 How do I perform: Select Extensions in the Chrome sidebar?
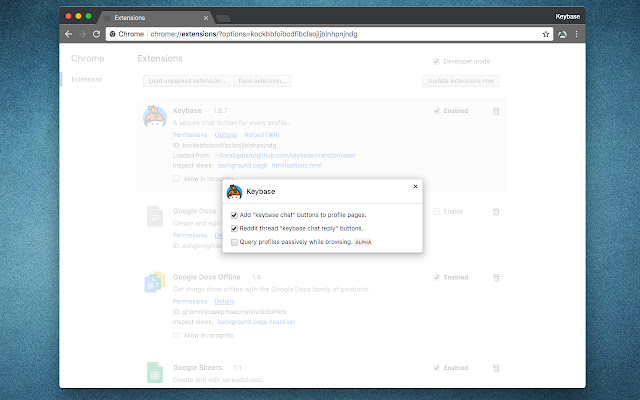tap(85, 80)
